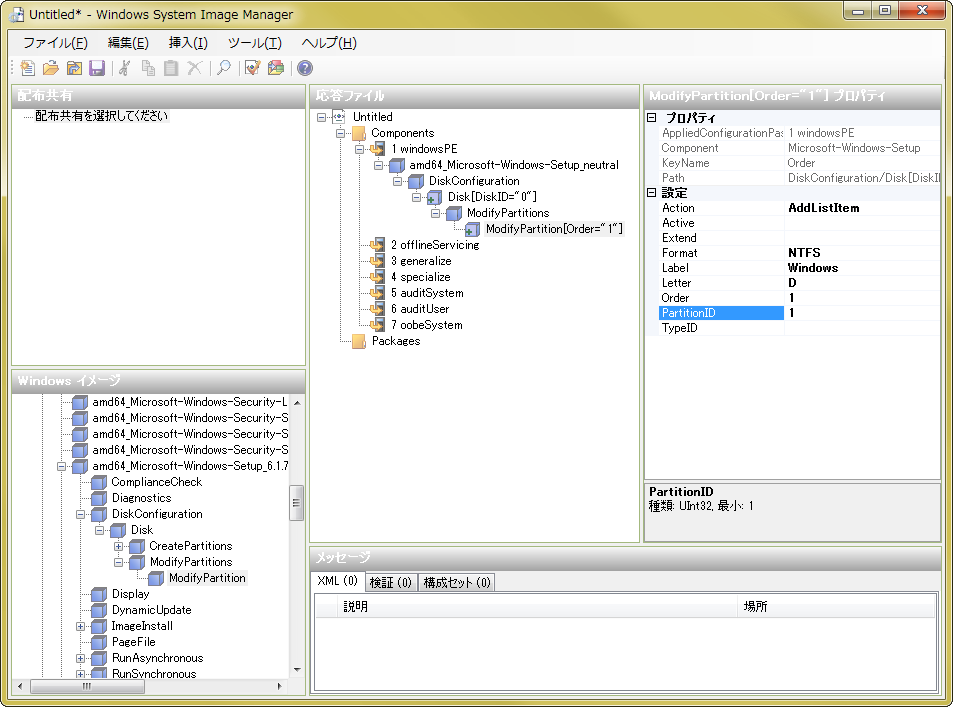Click the Find magnifier icon in the toolbar
Screen dimensions: 953x707
pyautogui.click(x=224, y=68)
